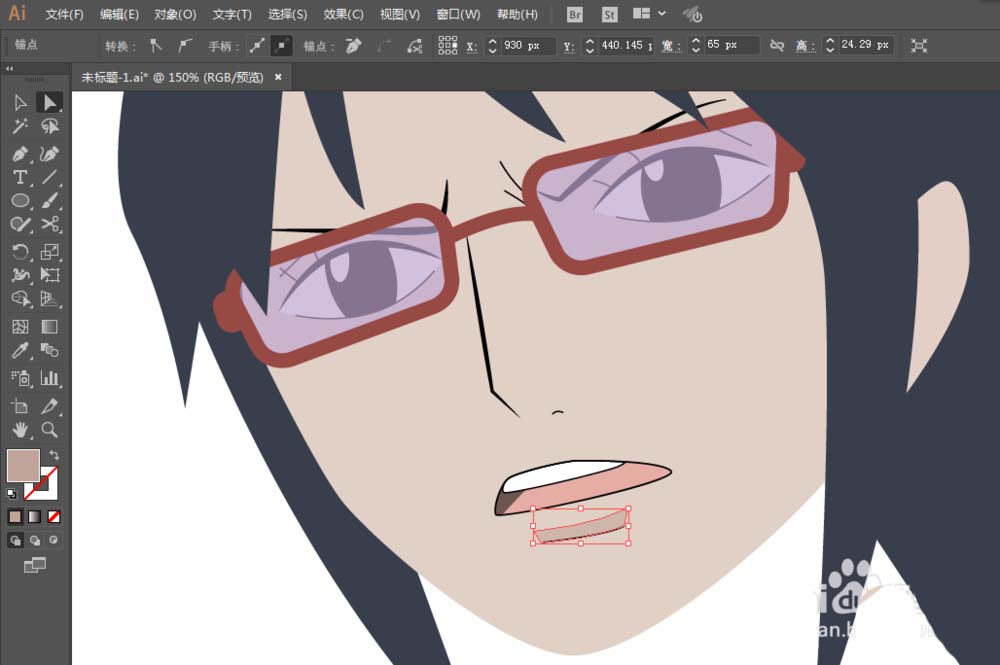The image size is (1000, 665).
Task: Select the Line Segment tool
Action: (x=49, y=177)
